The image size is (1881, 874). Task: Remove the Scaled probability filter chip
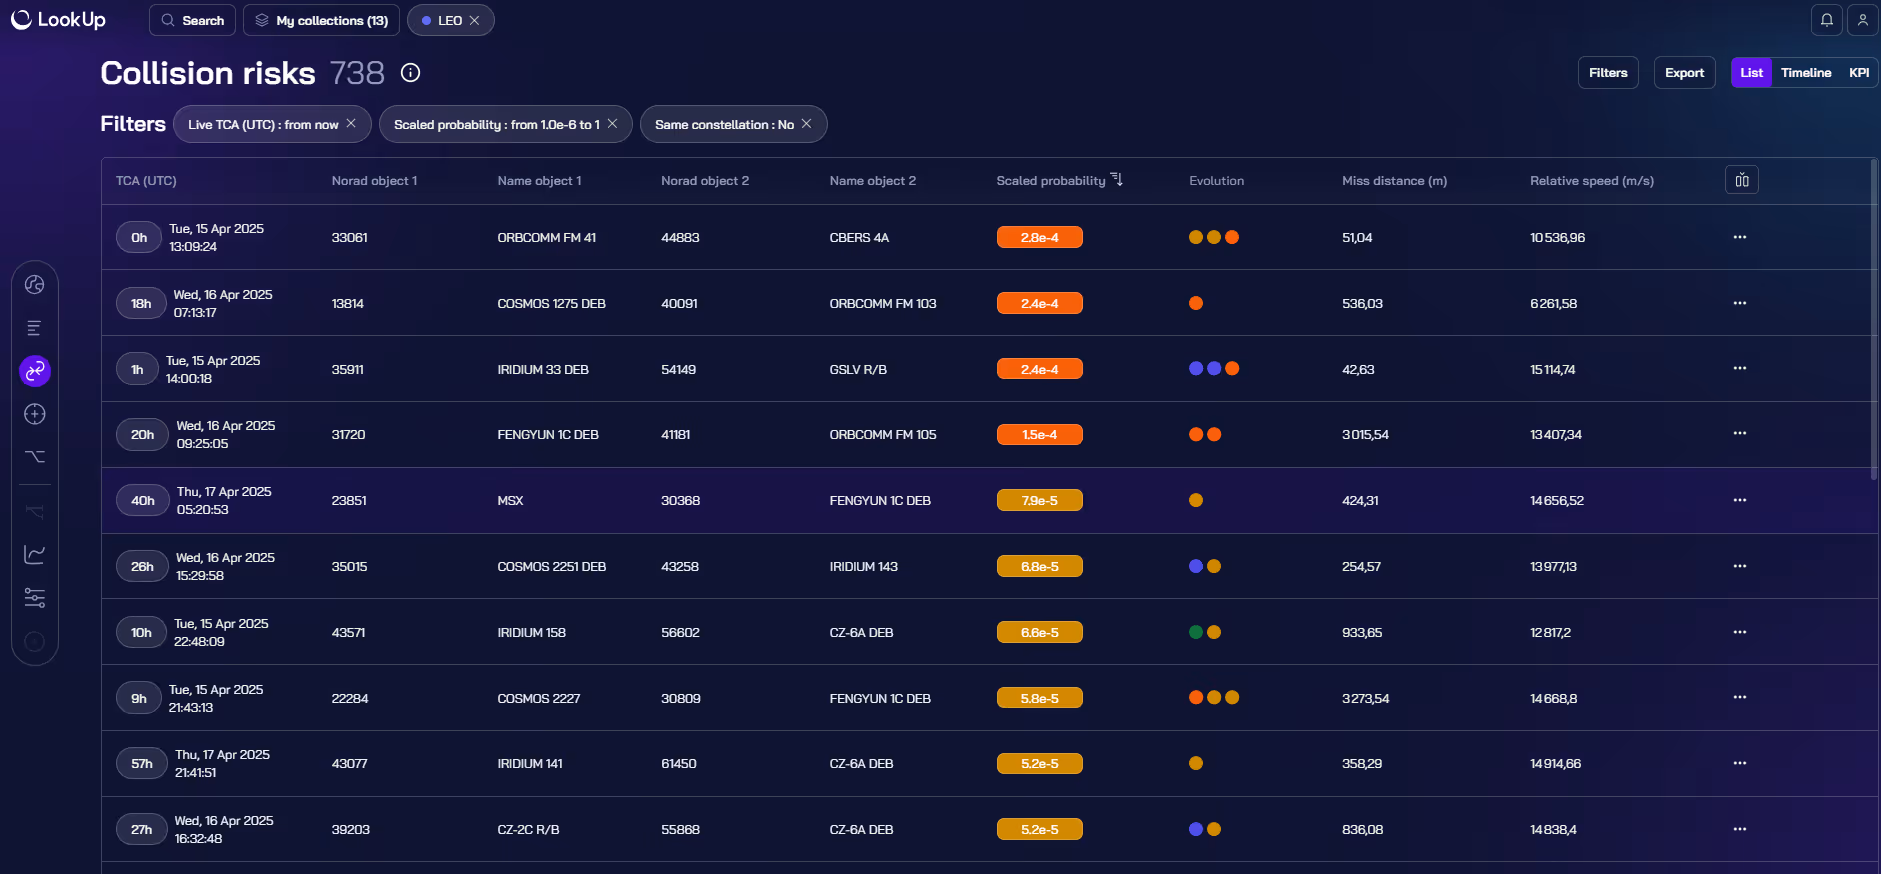613,124
